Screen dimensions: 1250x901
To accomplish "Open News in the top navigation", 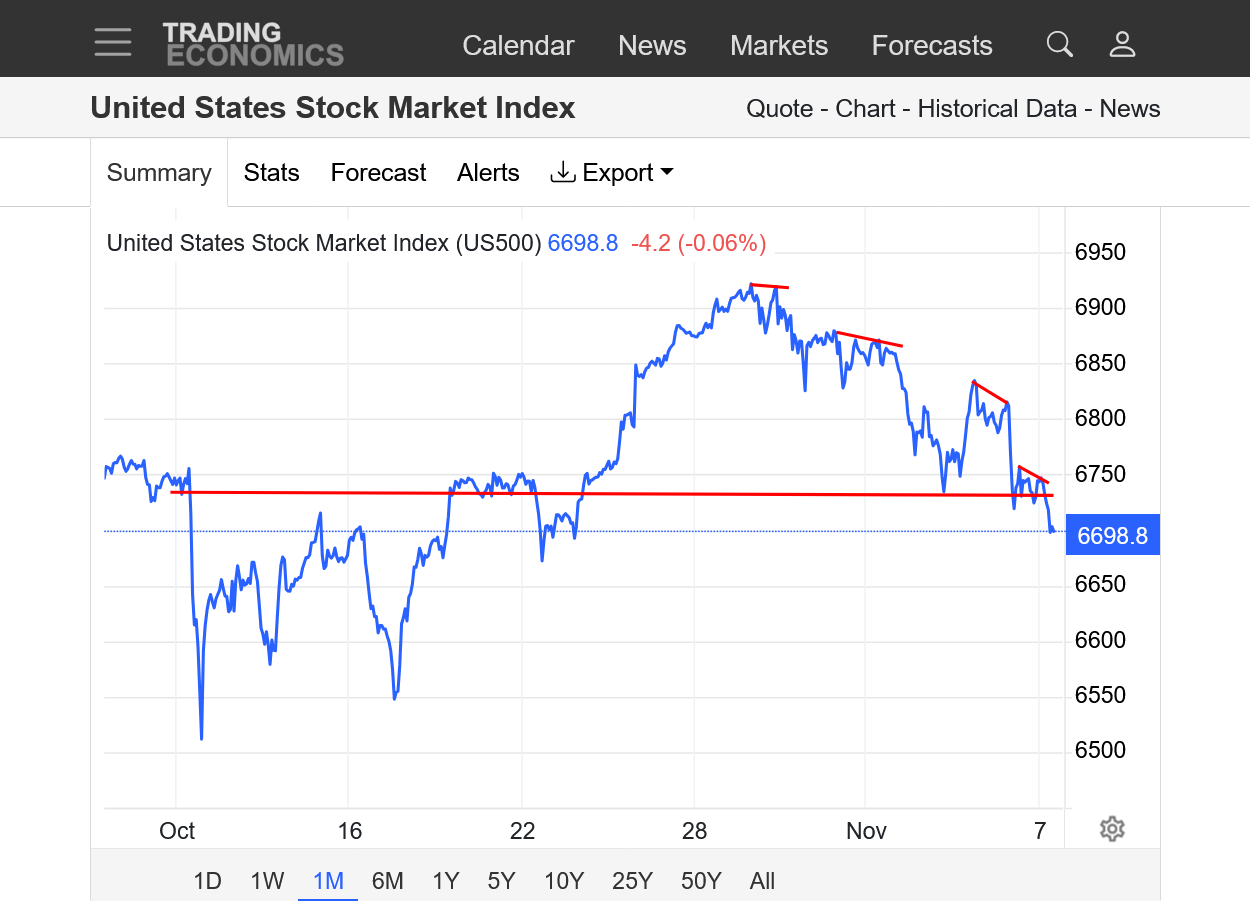I will [652, 45].
